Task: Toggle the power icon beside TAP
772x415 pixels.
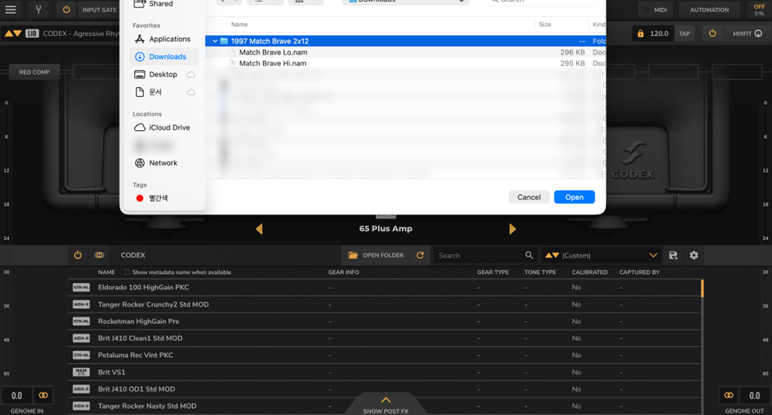Action: (x=712, y=33)
